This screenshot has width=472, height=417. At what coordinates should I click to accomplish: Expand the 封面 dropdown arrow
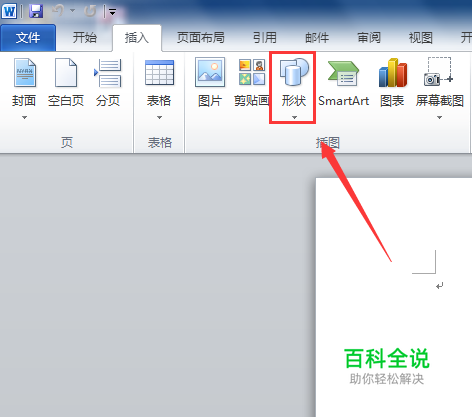point(24,117)
